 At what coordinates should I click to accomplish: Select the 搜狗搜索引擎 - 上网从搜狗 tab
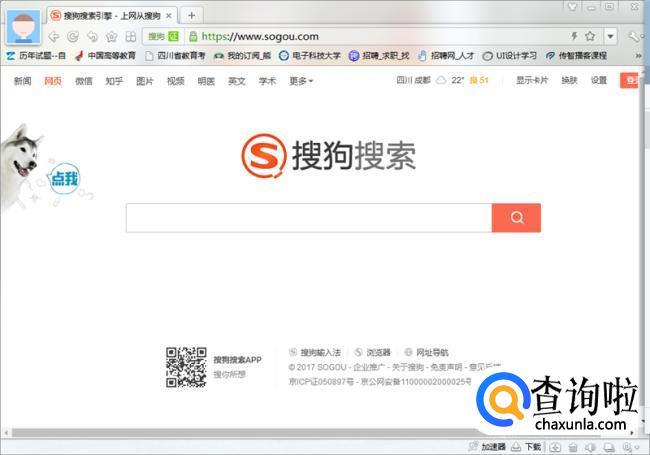[x=112, y=16]
